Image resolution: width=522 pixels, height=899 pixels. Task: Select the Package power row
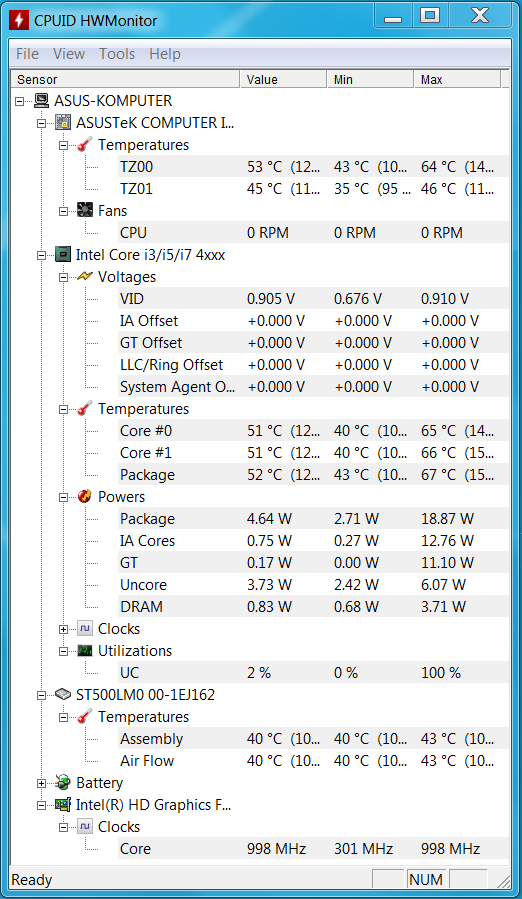pos(313,519)
